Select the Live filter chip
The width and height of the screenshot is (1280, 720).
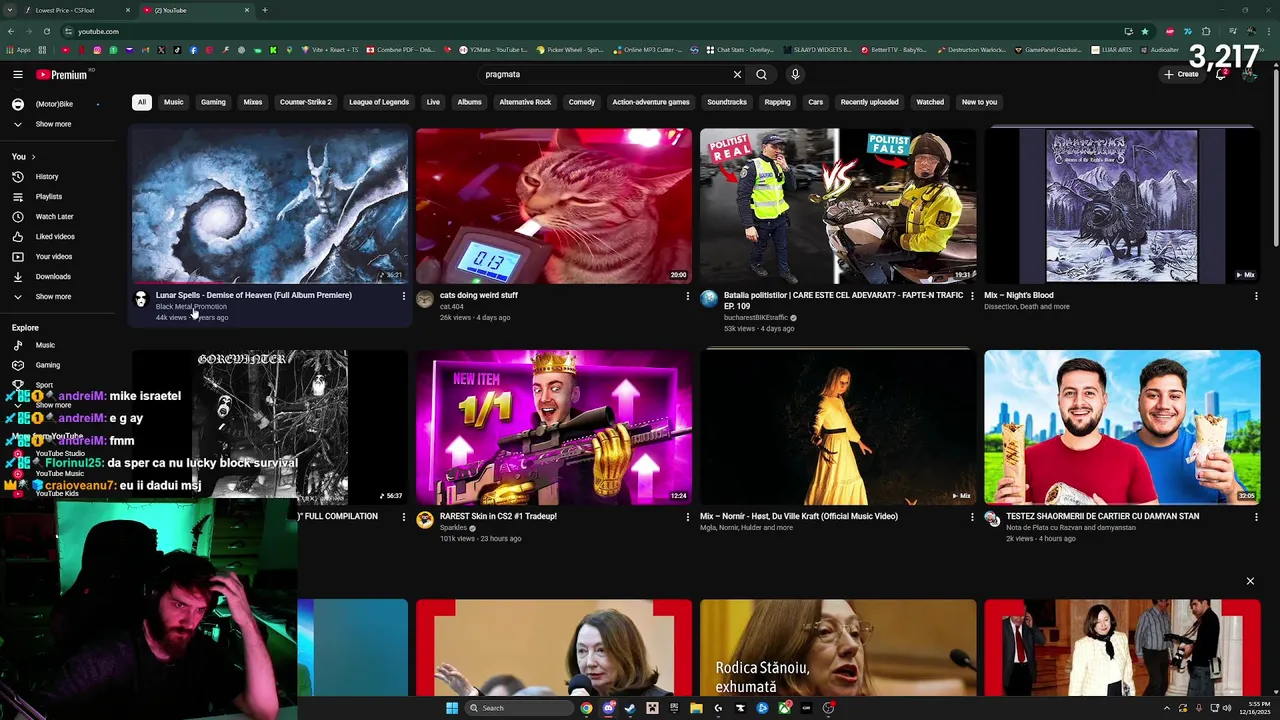coord(433,102)
